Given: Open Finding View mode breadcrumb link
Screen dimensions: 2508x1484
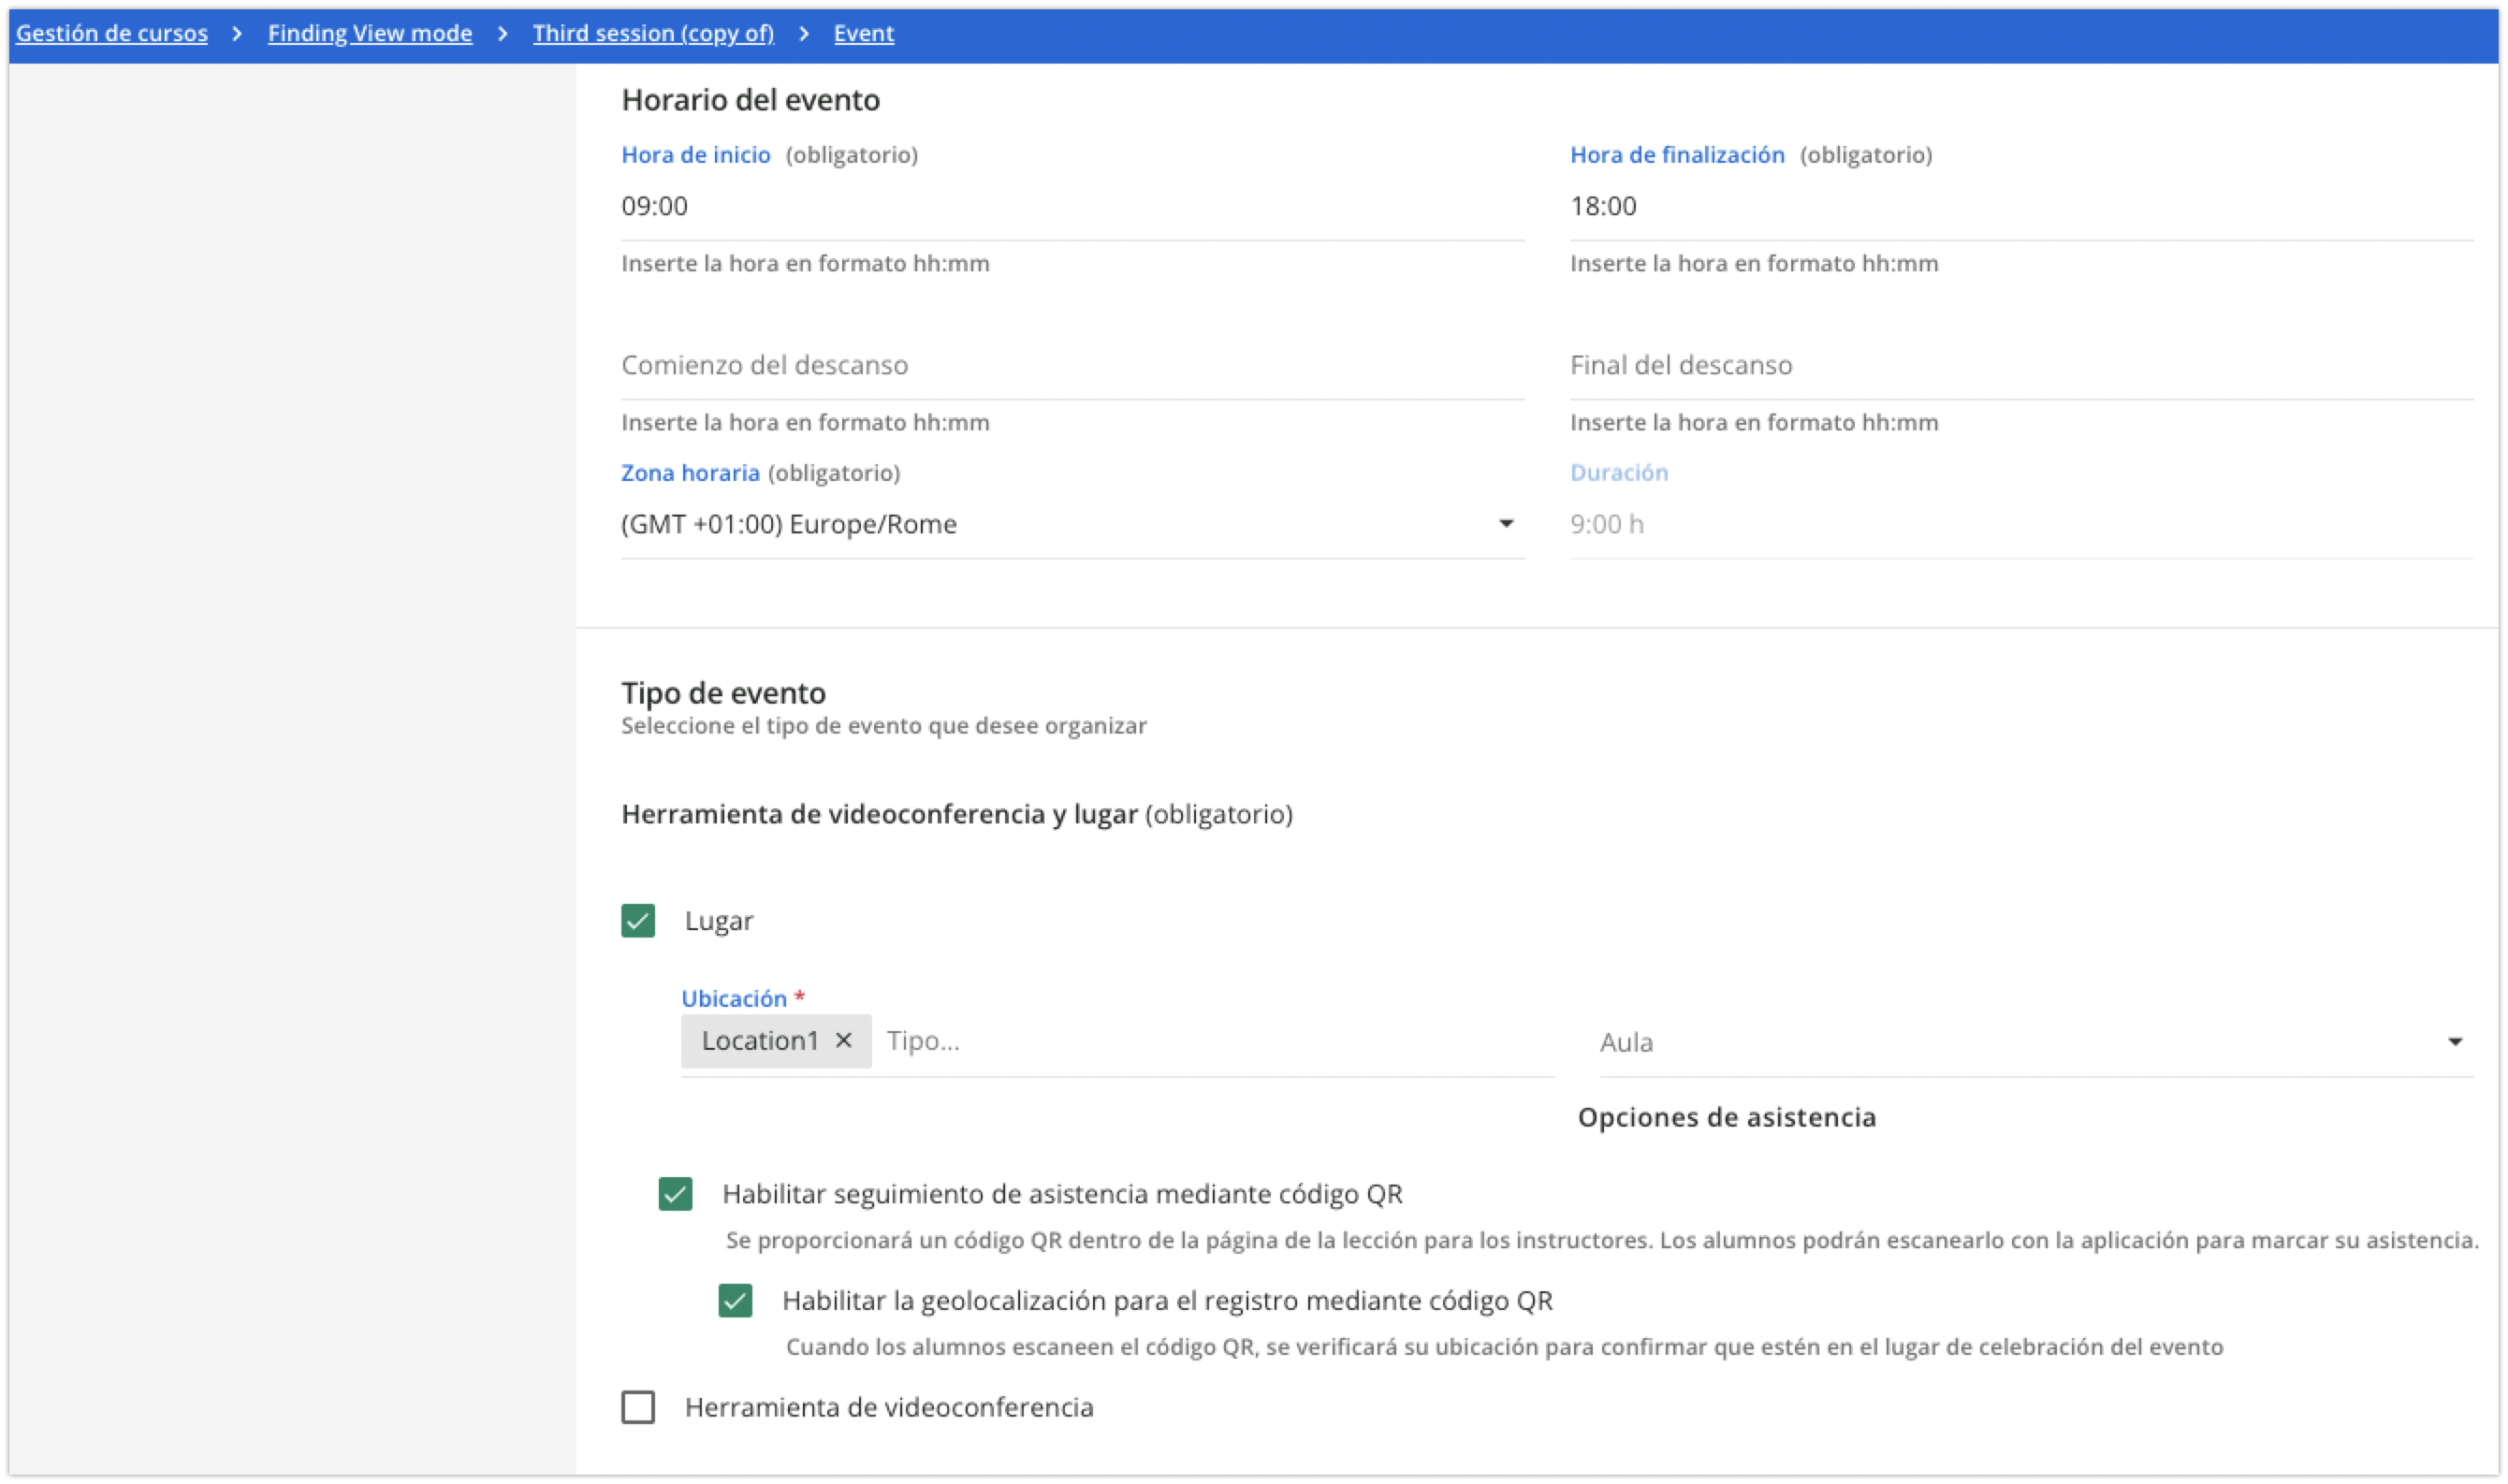Looking at the screenshot, I should pyautogui.click(x=370, y=33).
